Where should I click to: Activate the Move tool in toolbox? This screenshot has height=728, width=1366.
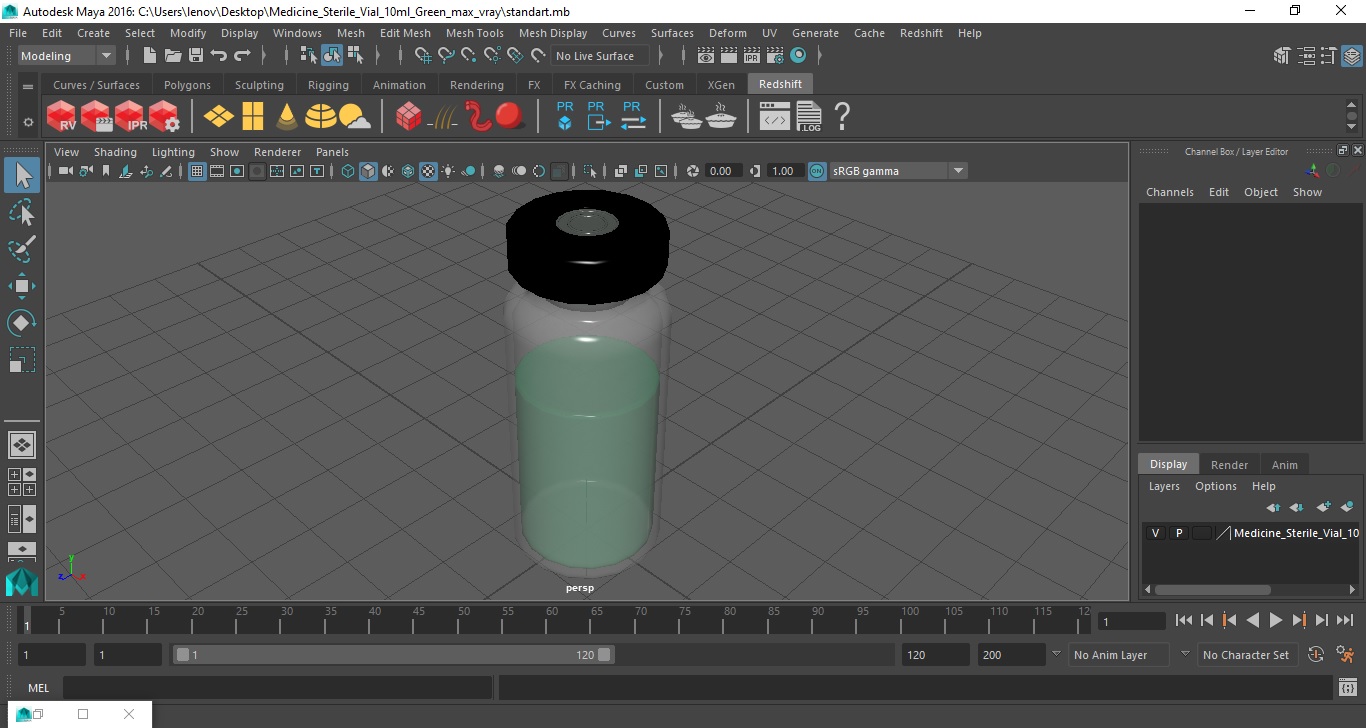pyautogui.click(x=22, y=286)
